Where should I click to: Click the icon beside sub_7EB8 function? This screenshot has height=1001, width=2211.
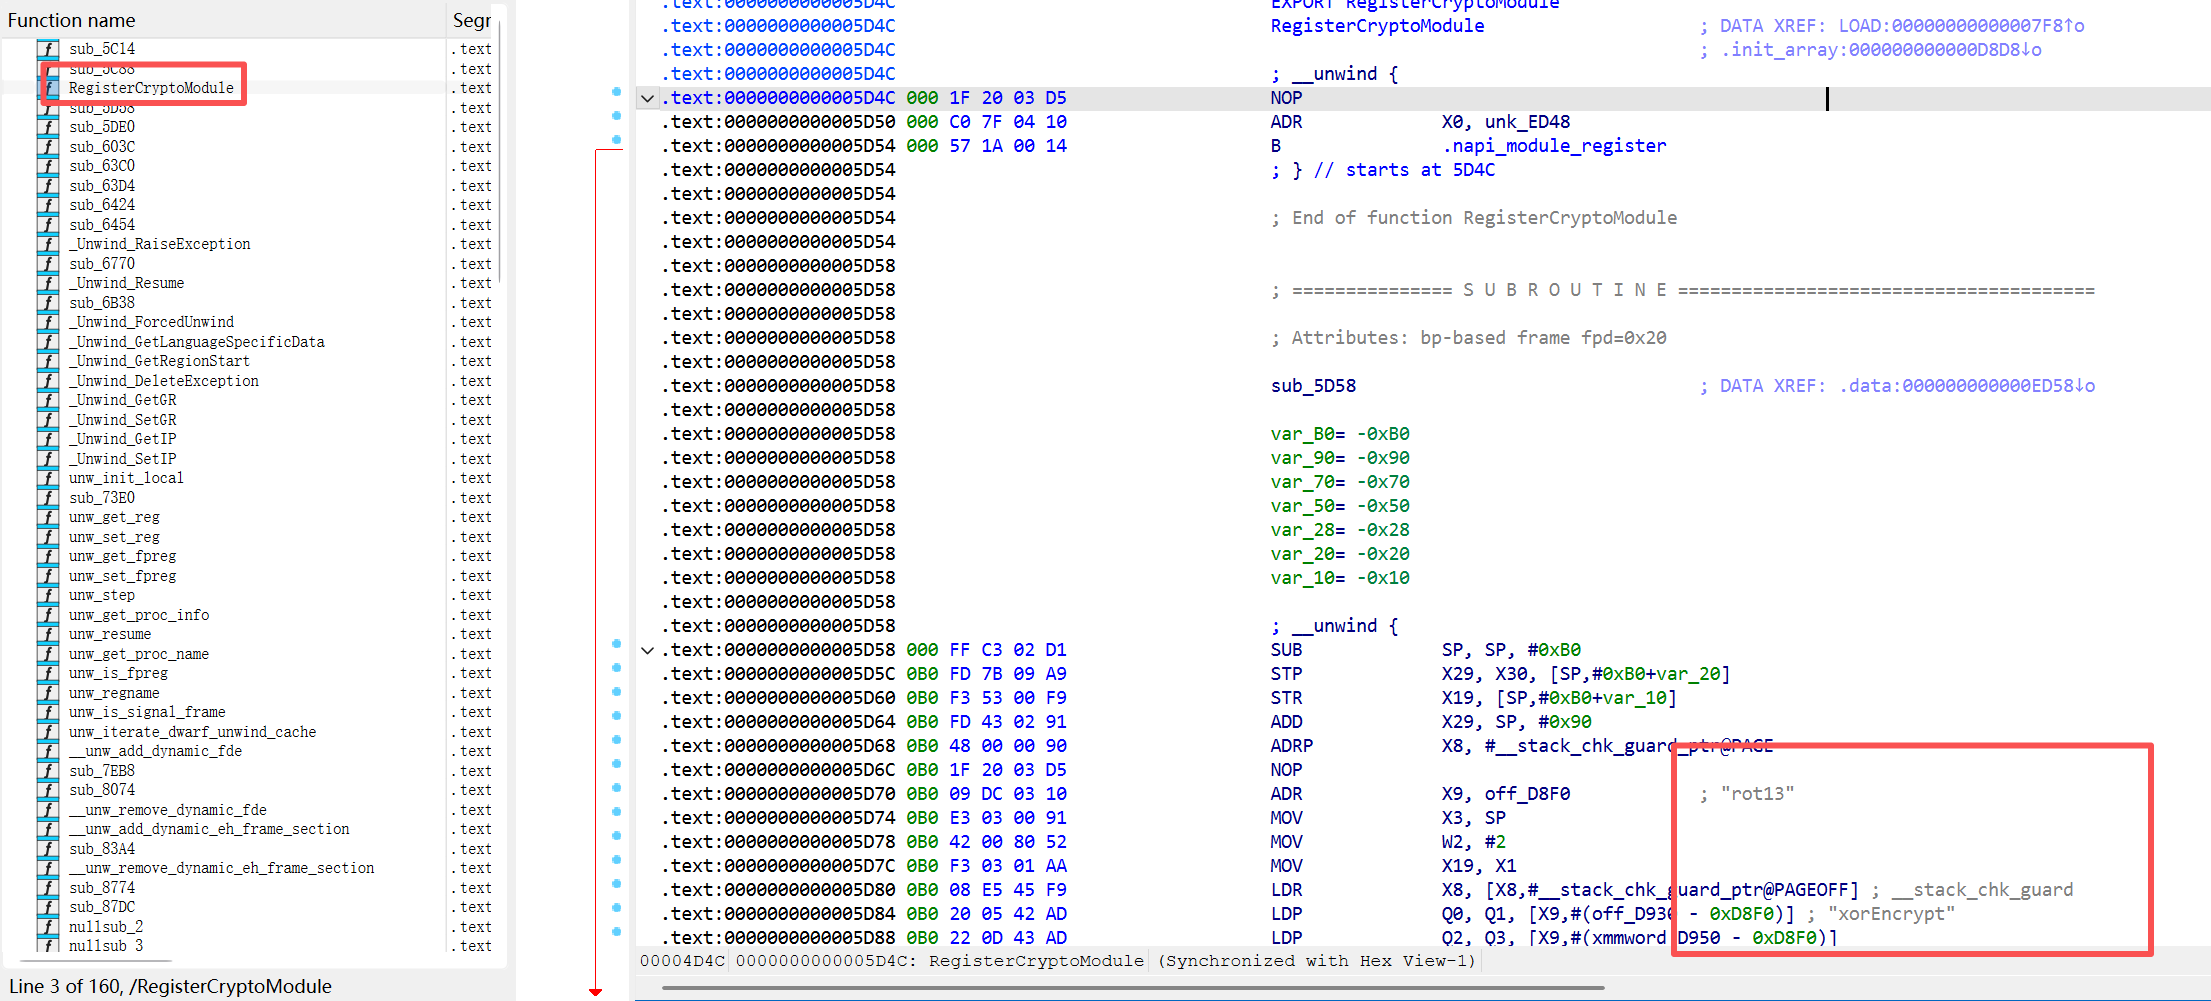(47, 771)
